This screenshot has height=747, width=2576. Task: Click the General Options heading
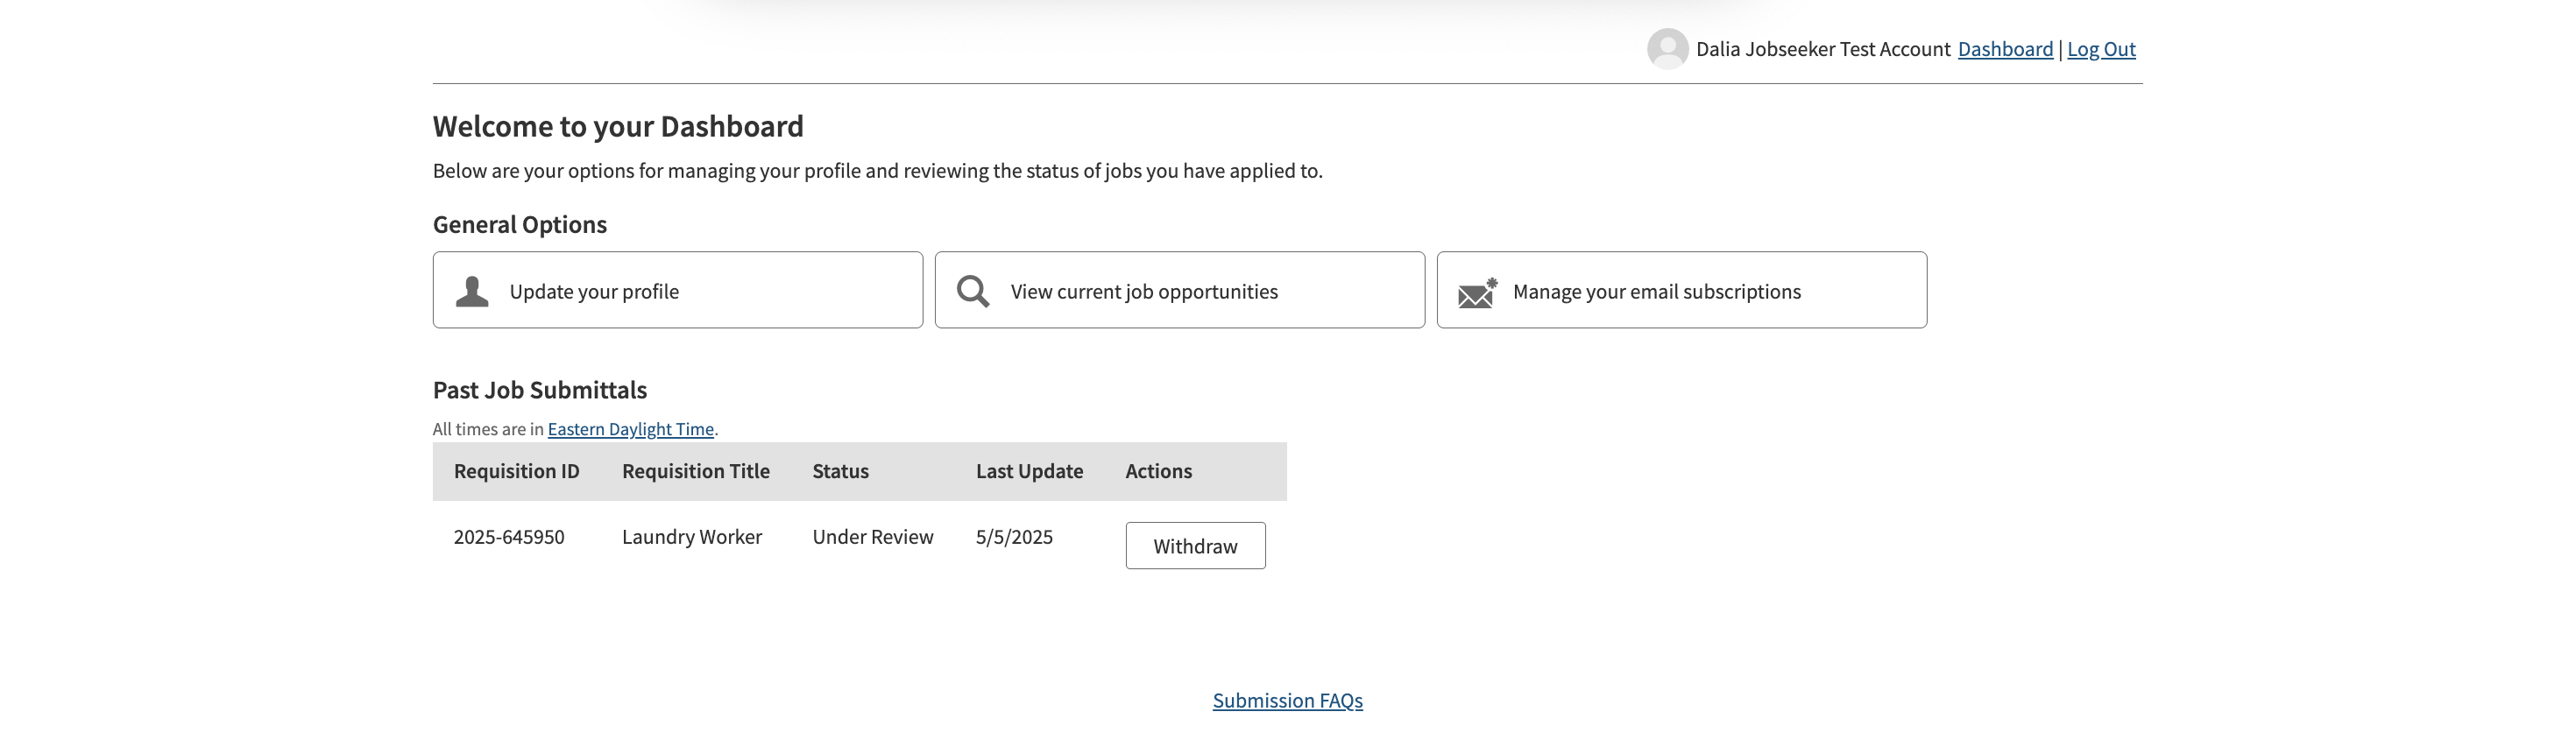tap(520, 224)
